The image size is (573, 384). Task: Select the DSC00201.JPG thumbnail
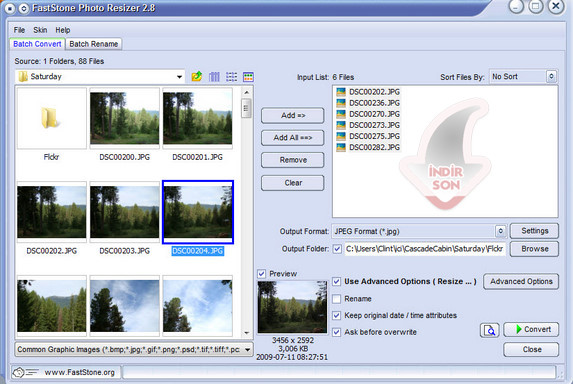click(x=197, y=118)
